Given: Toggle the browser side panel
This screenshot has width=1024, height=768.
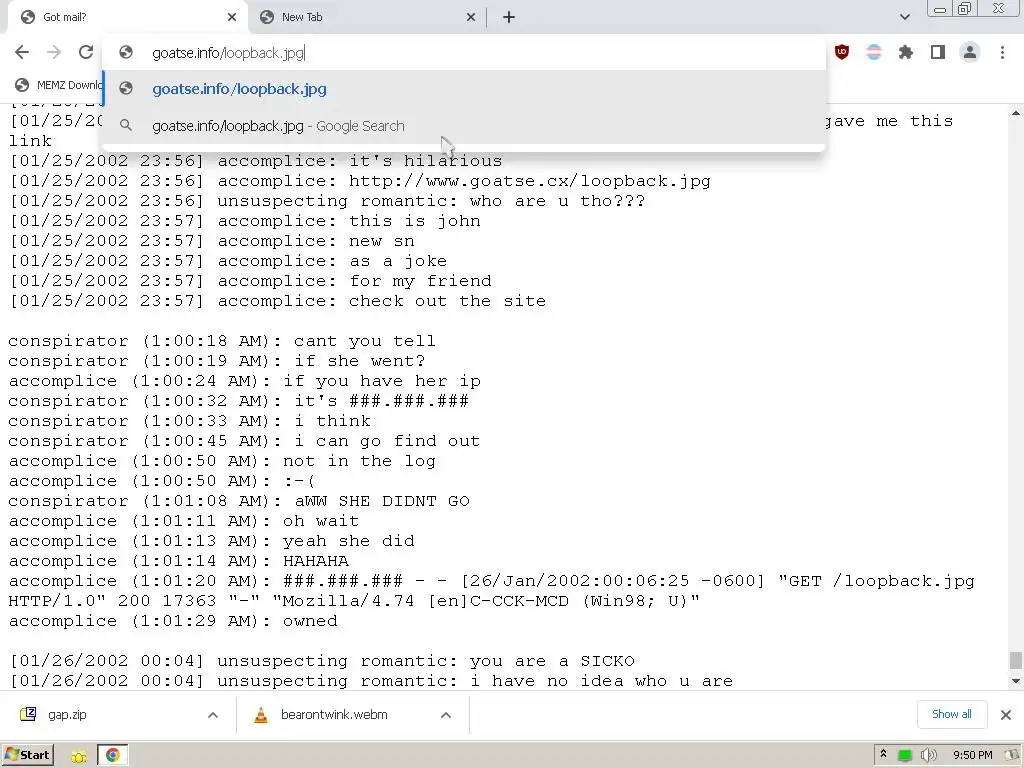Looking at the screenshot, I should (938, 52).
